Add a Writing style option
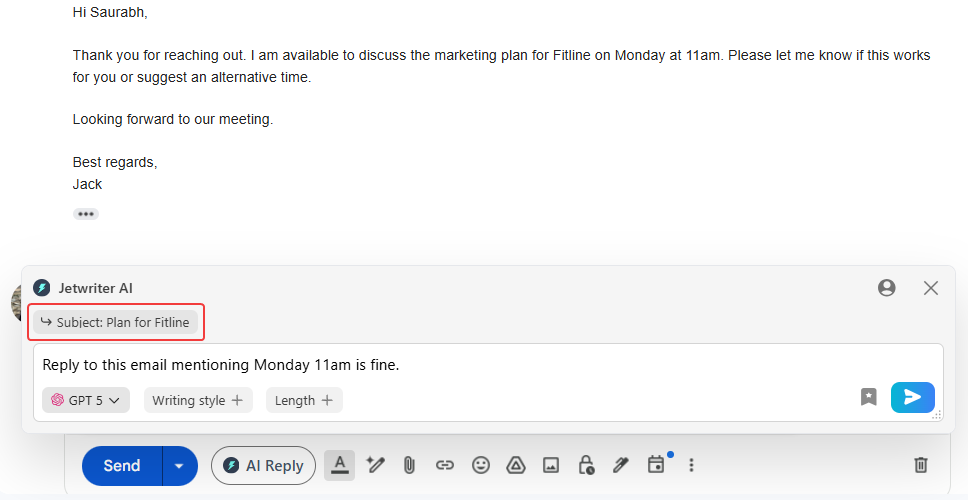968x500 pixels. [198, 400]
